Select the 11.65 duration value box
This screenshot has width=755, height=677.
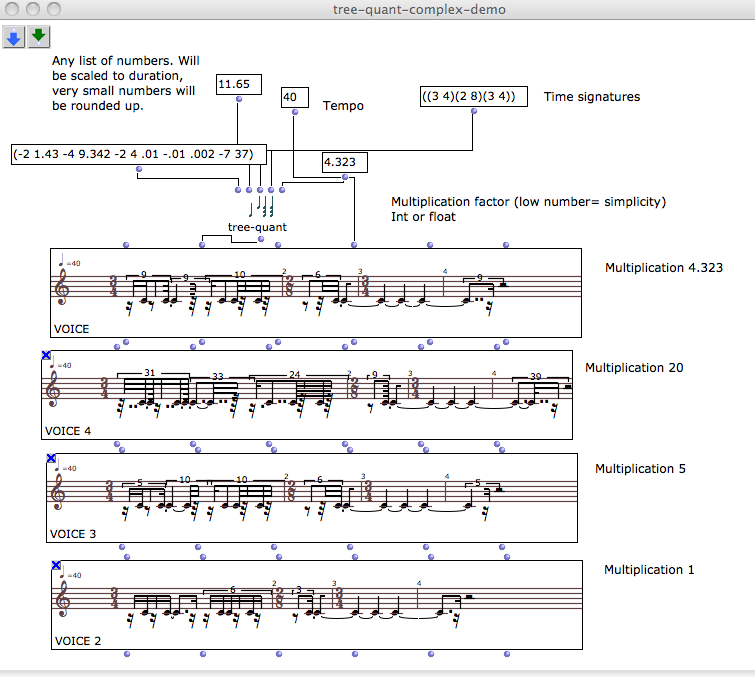point(239,84)
